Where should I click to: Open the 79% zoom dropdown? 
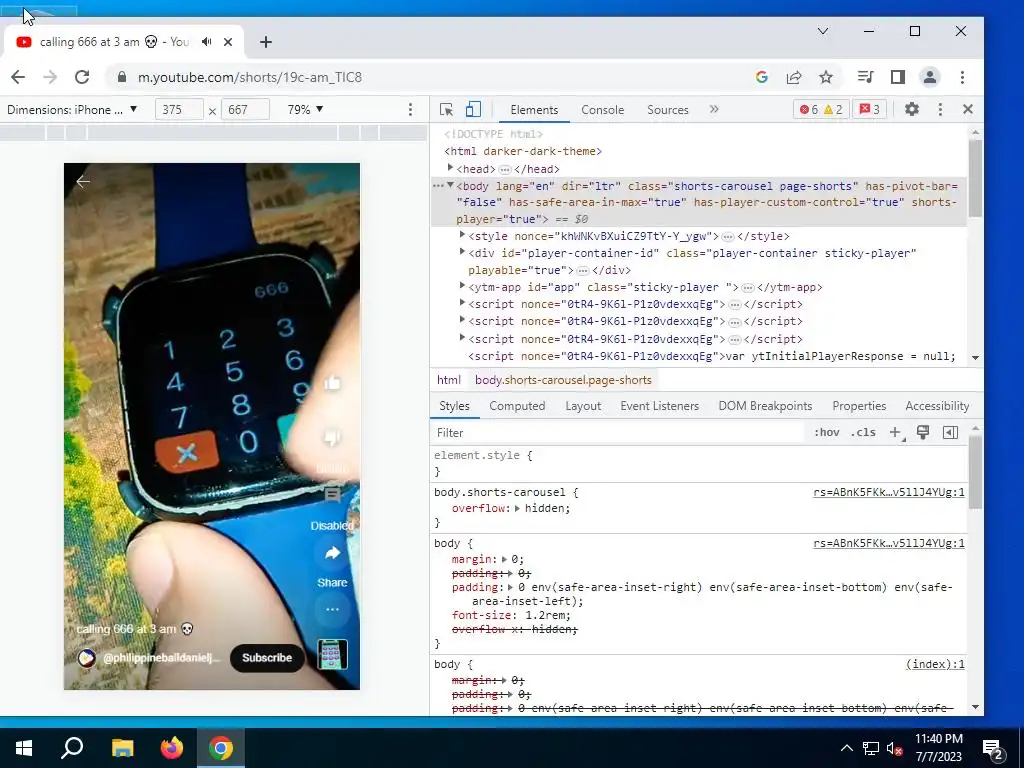(x=306, y=109)
